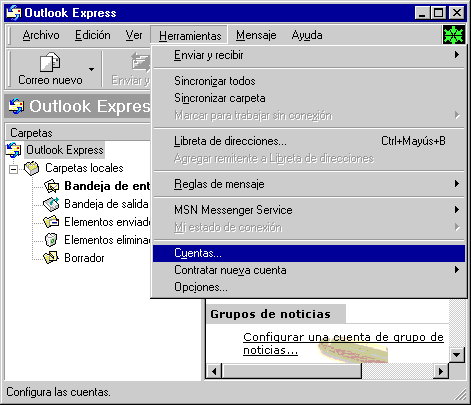Click the vertical scrollbar down arrow
Image resolution: width=471 pixels, height=405 pixels.
coord(457,355)
